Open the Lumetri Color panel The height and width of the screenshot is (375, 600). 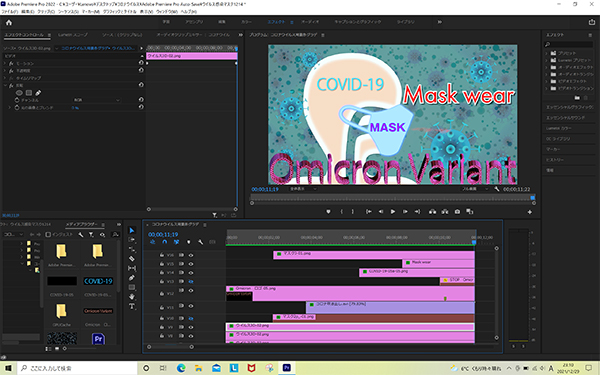559,129
